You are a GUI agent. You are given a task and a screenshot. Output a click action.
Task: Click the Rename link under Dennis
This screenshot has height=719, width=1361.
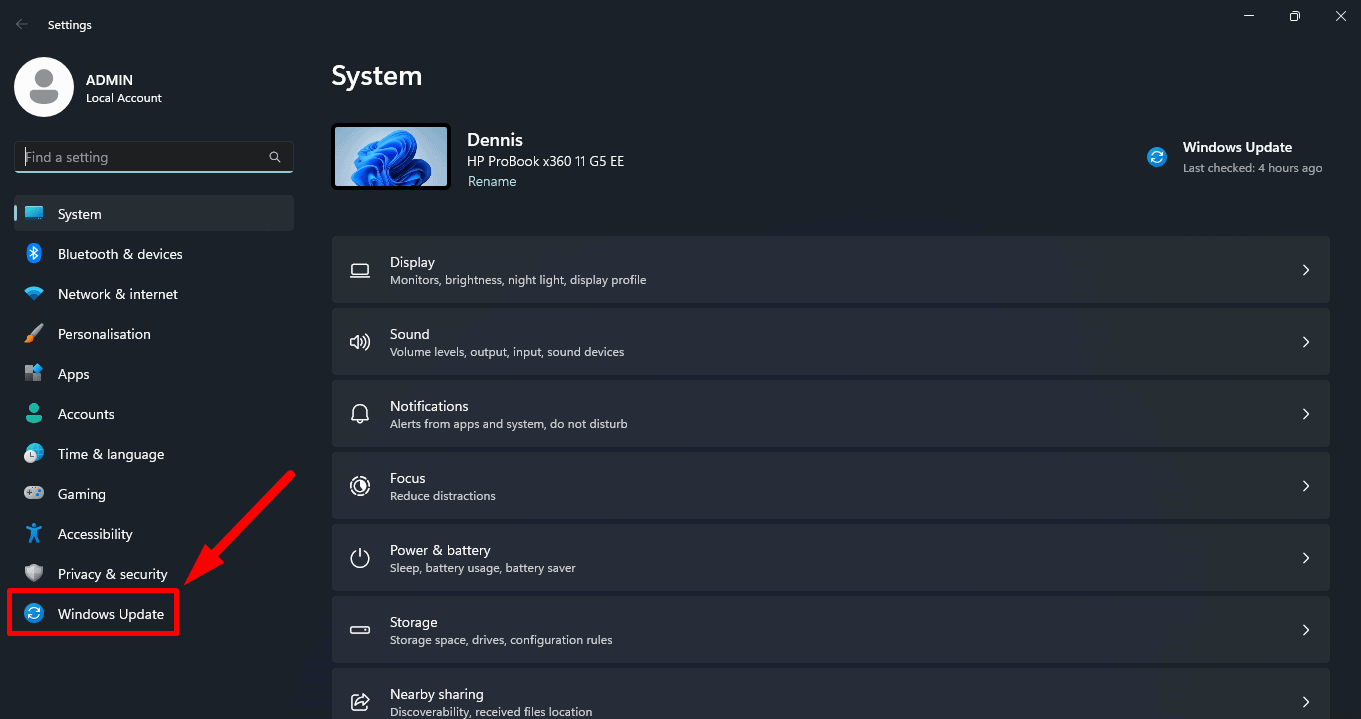pyautogui.click(x=492, y=181)
